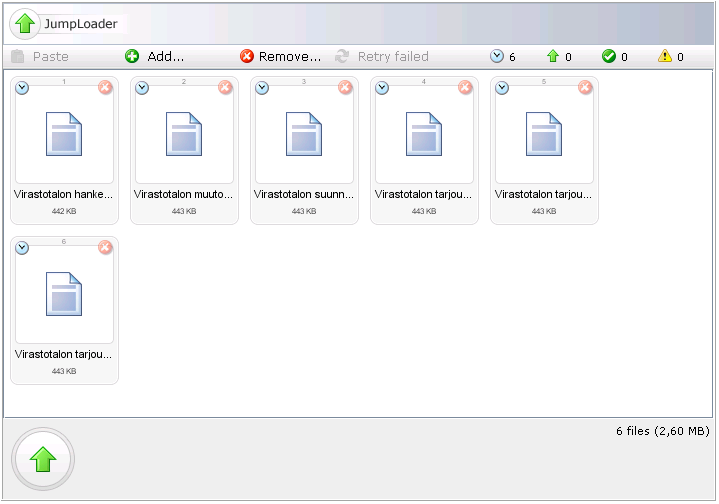This screenshot has width=719, height=504.
Task: Click Add... to add files
Action: tap(155, 56)
